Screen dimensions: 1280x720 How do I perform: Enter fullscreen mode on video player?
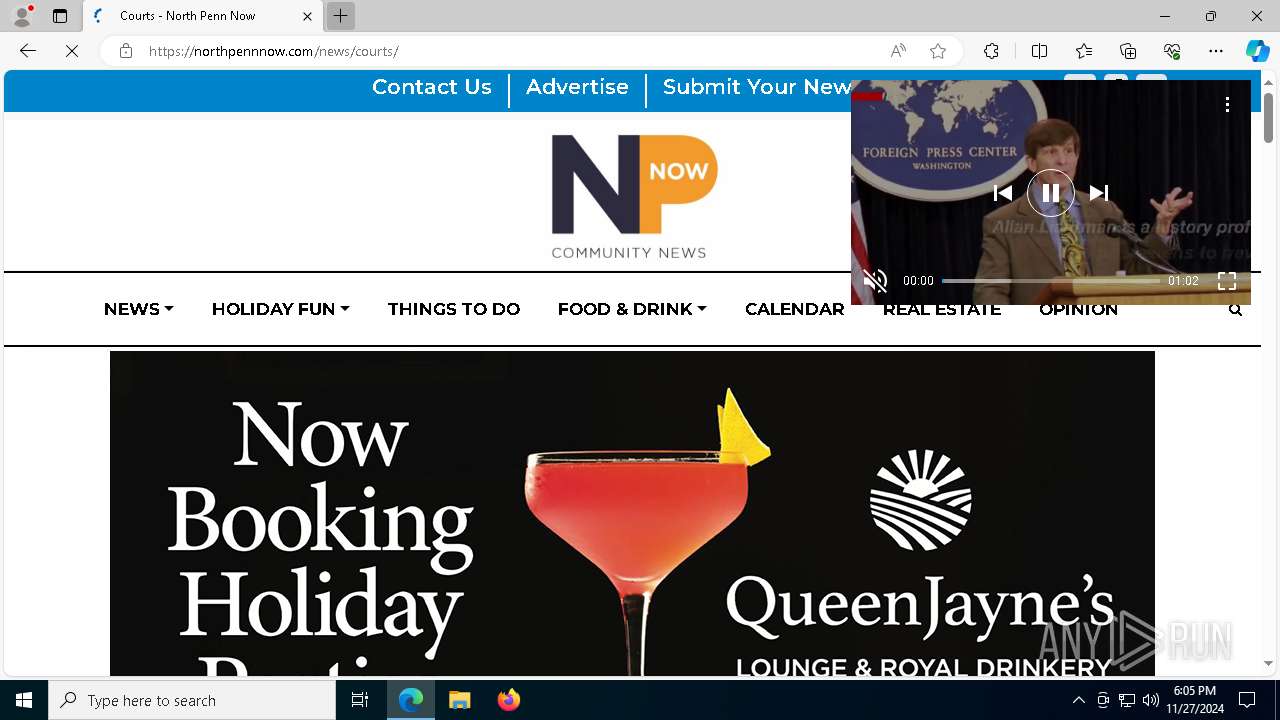[1227, 281]
